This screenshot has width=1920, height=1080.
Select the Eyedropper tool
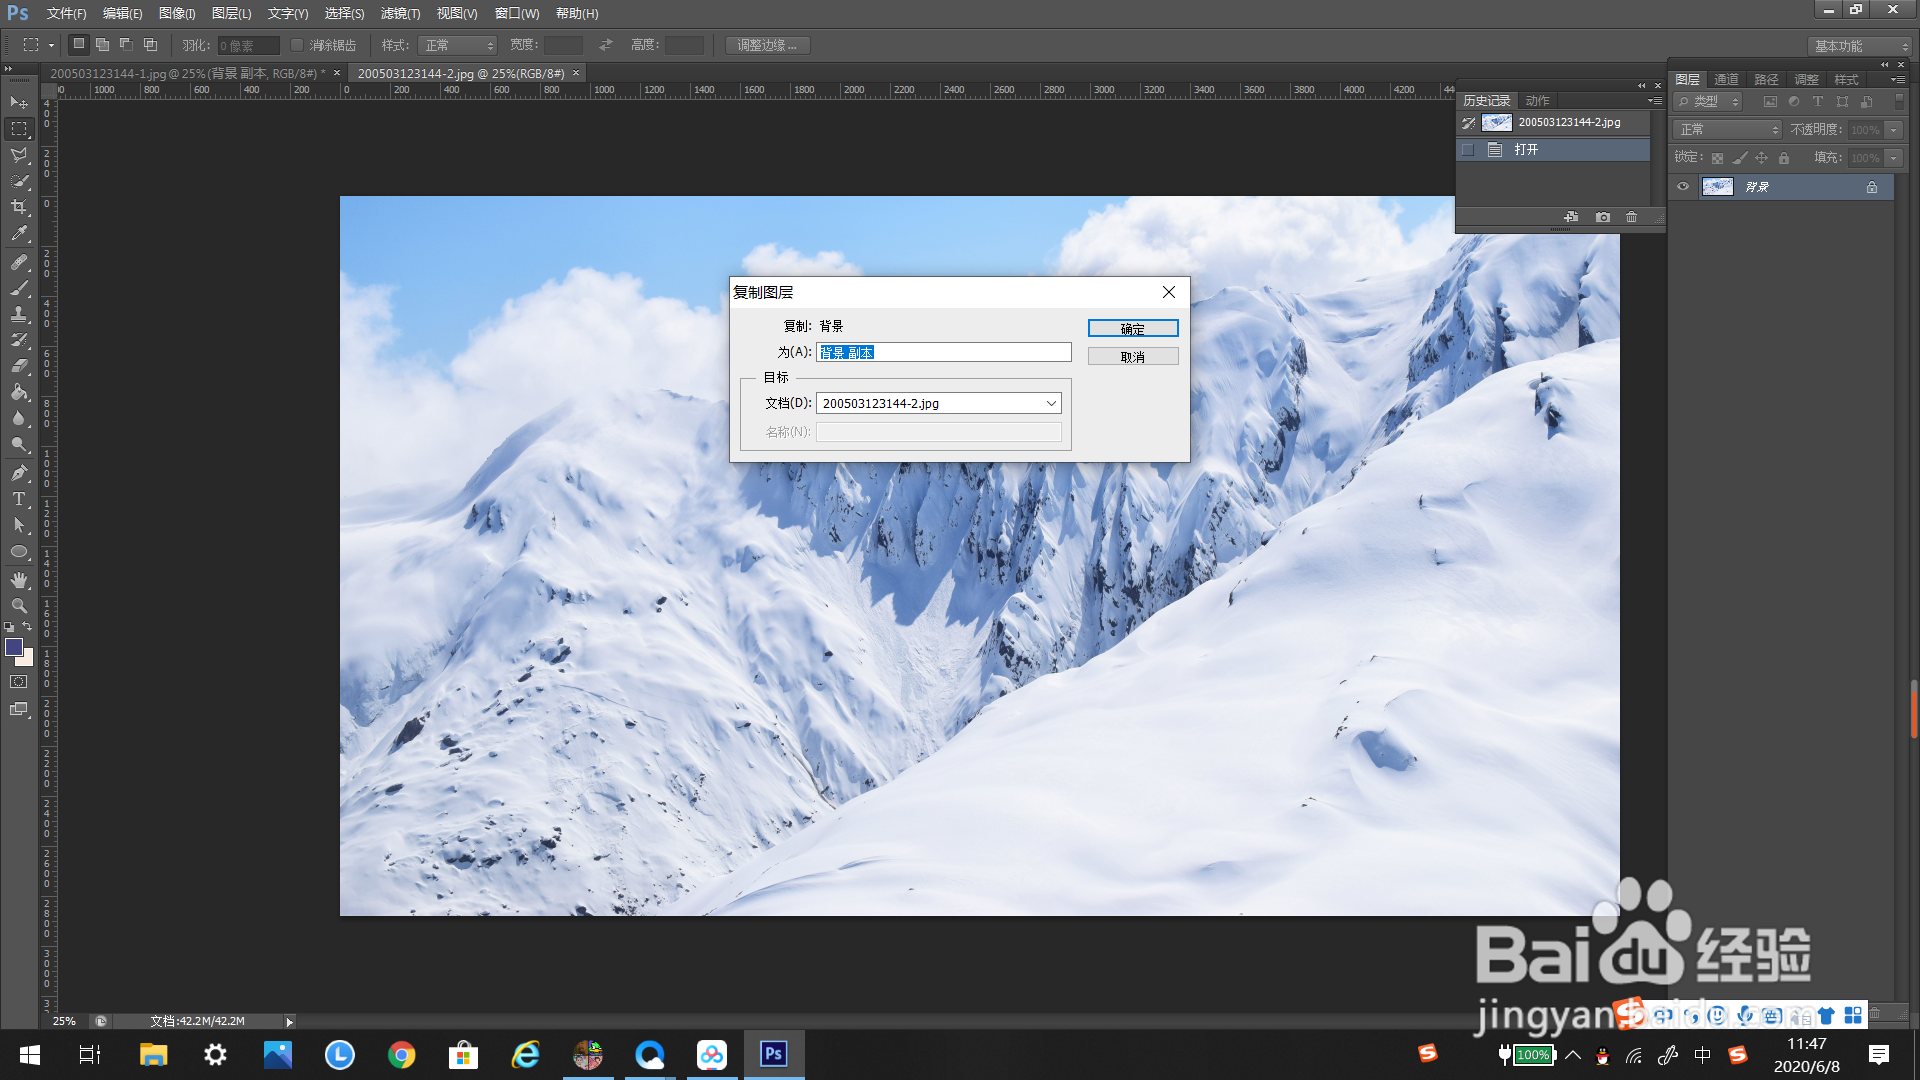coord(19,234)
